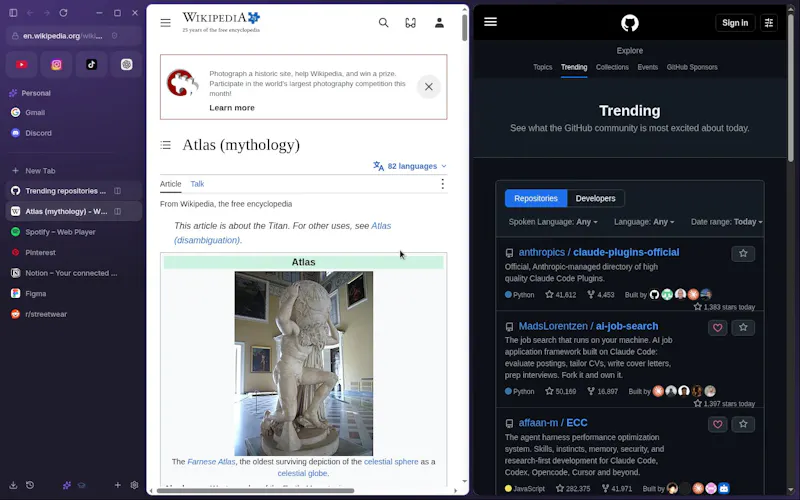
Task: Click the shield icon in address bar
Action: pos(114,36)
